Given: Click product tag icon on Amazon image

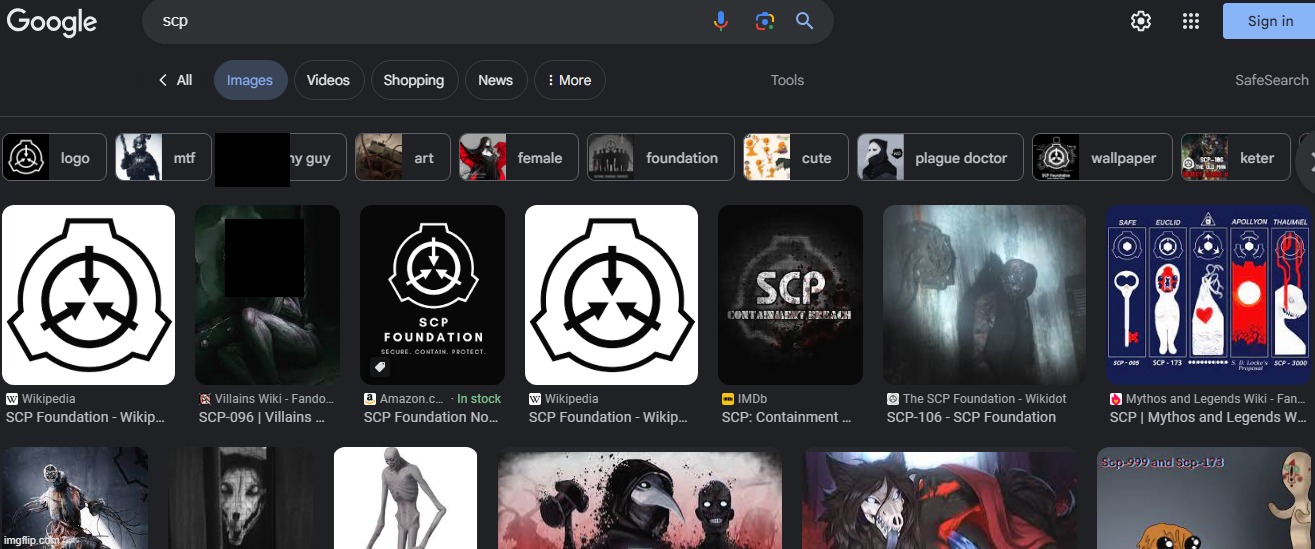Looking at the screenshot, I should 380,367.
